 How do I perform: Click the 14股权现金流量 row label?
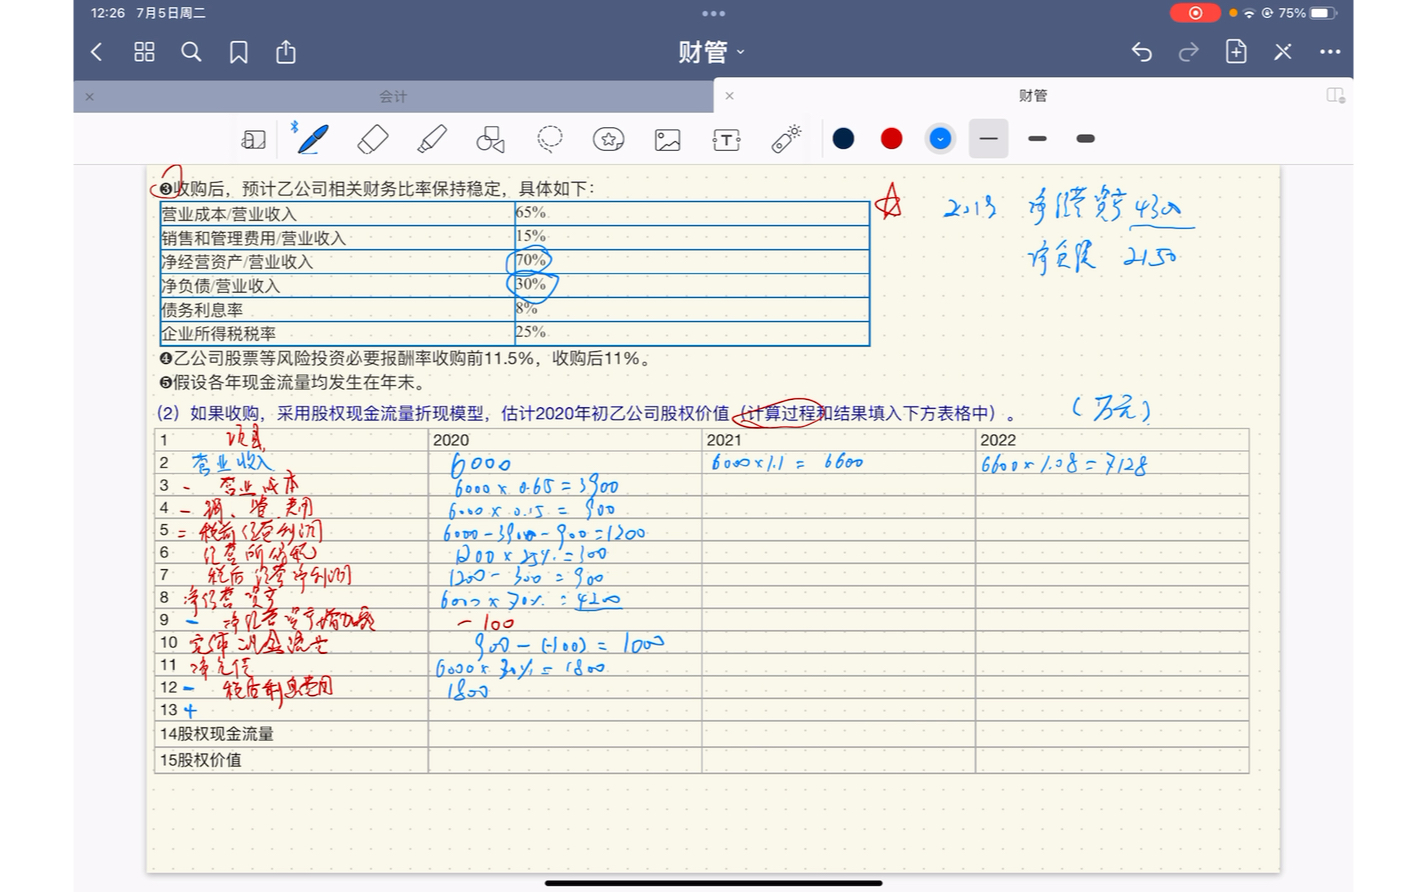[x=217, y=734]
